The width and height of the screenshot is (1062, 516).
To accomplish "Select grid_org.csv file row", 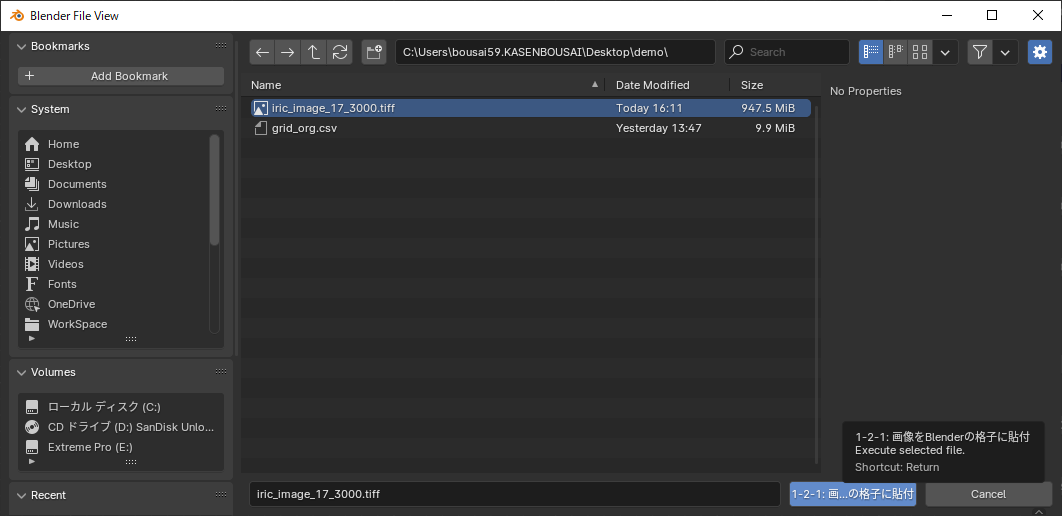I will (x=530, y=128).
